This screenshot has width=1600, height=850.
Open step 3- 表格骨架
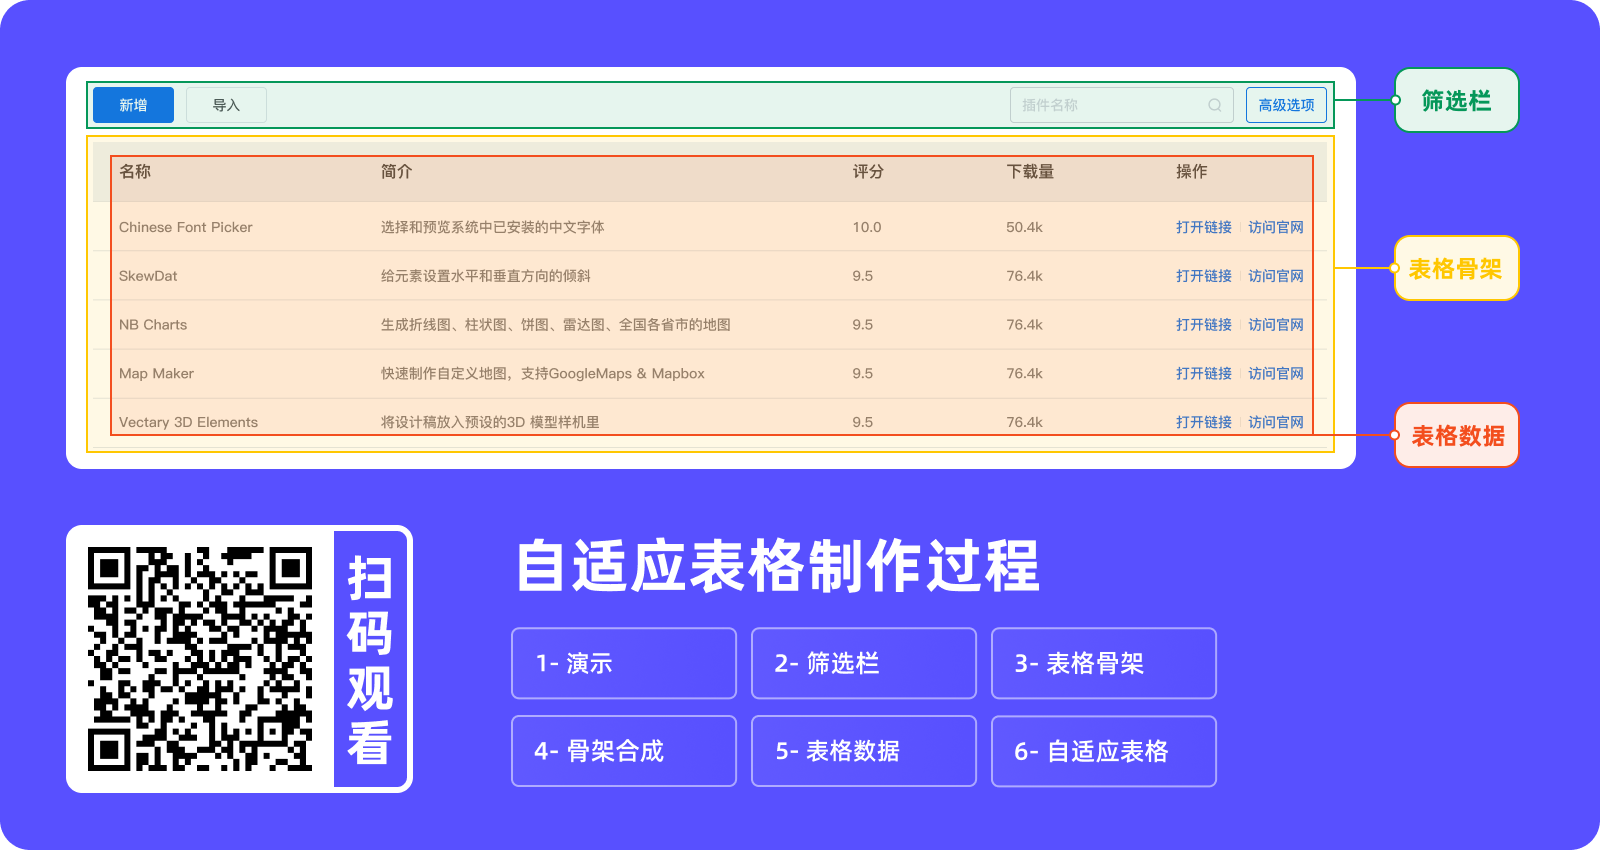1104,663
